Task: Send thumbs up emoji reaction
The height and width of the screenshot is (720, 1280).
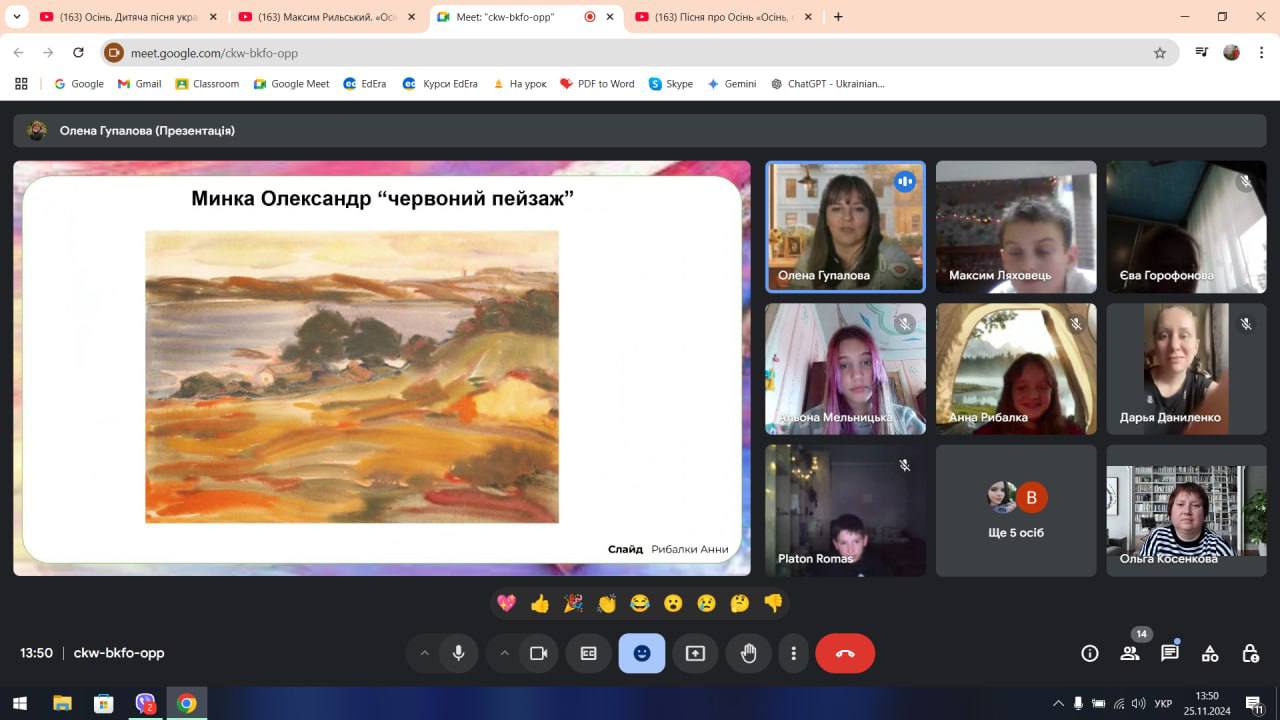Action: 540,604
